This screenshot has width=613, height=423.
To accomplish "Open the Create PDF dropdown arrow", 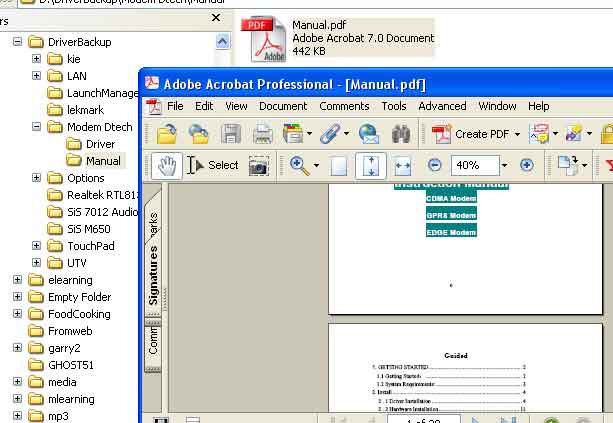I will click(x=517, y=134).
